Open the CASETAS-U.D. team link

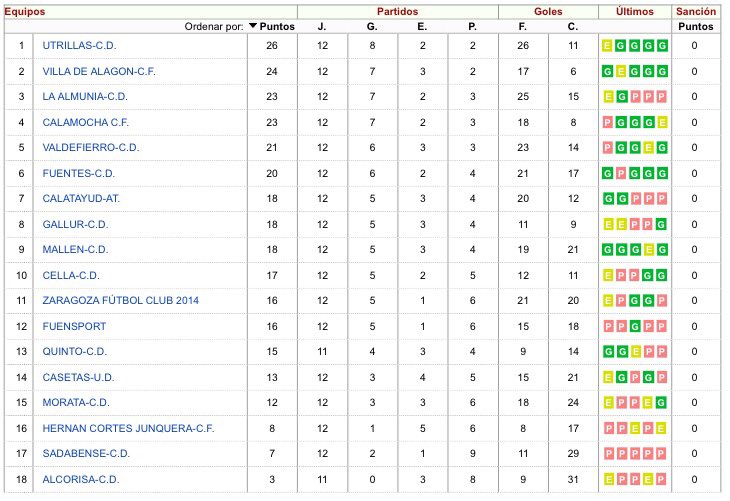(x=78, y=378)
